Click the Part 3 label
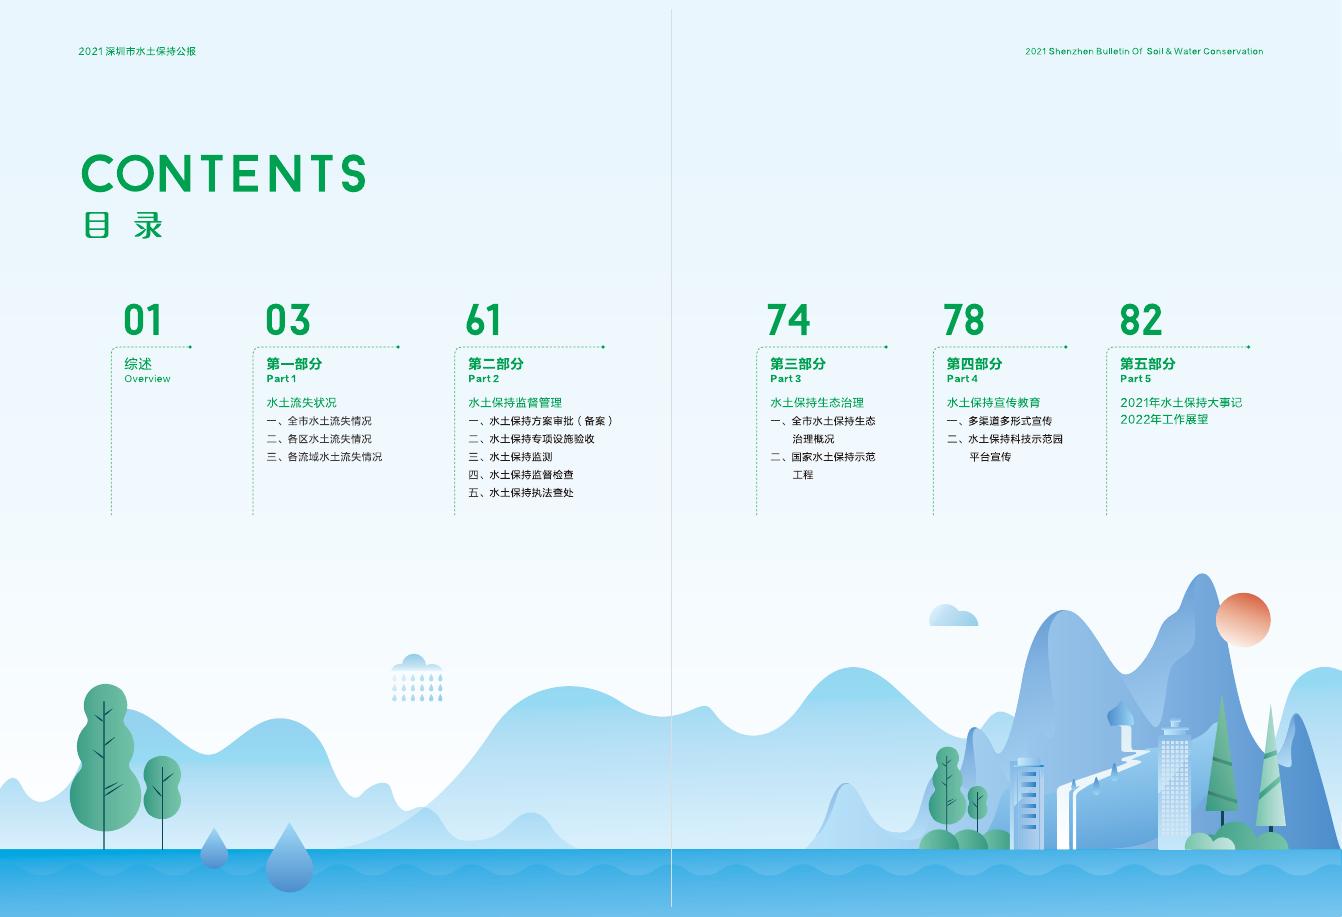 786,379
